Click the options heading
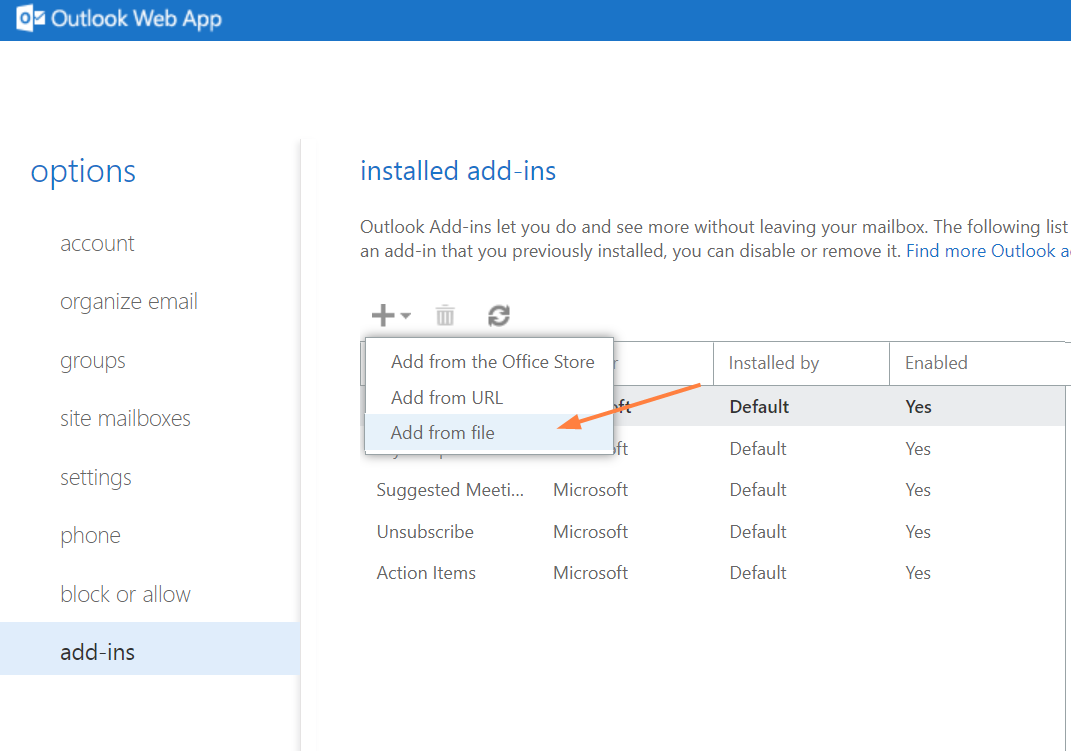Viewport: 1071px width, 751px height. (83, 171)
